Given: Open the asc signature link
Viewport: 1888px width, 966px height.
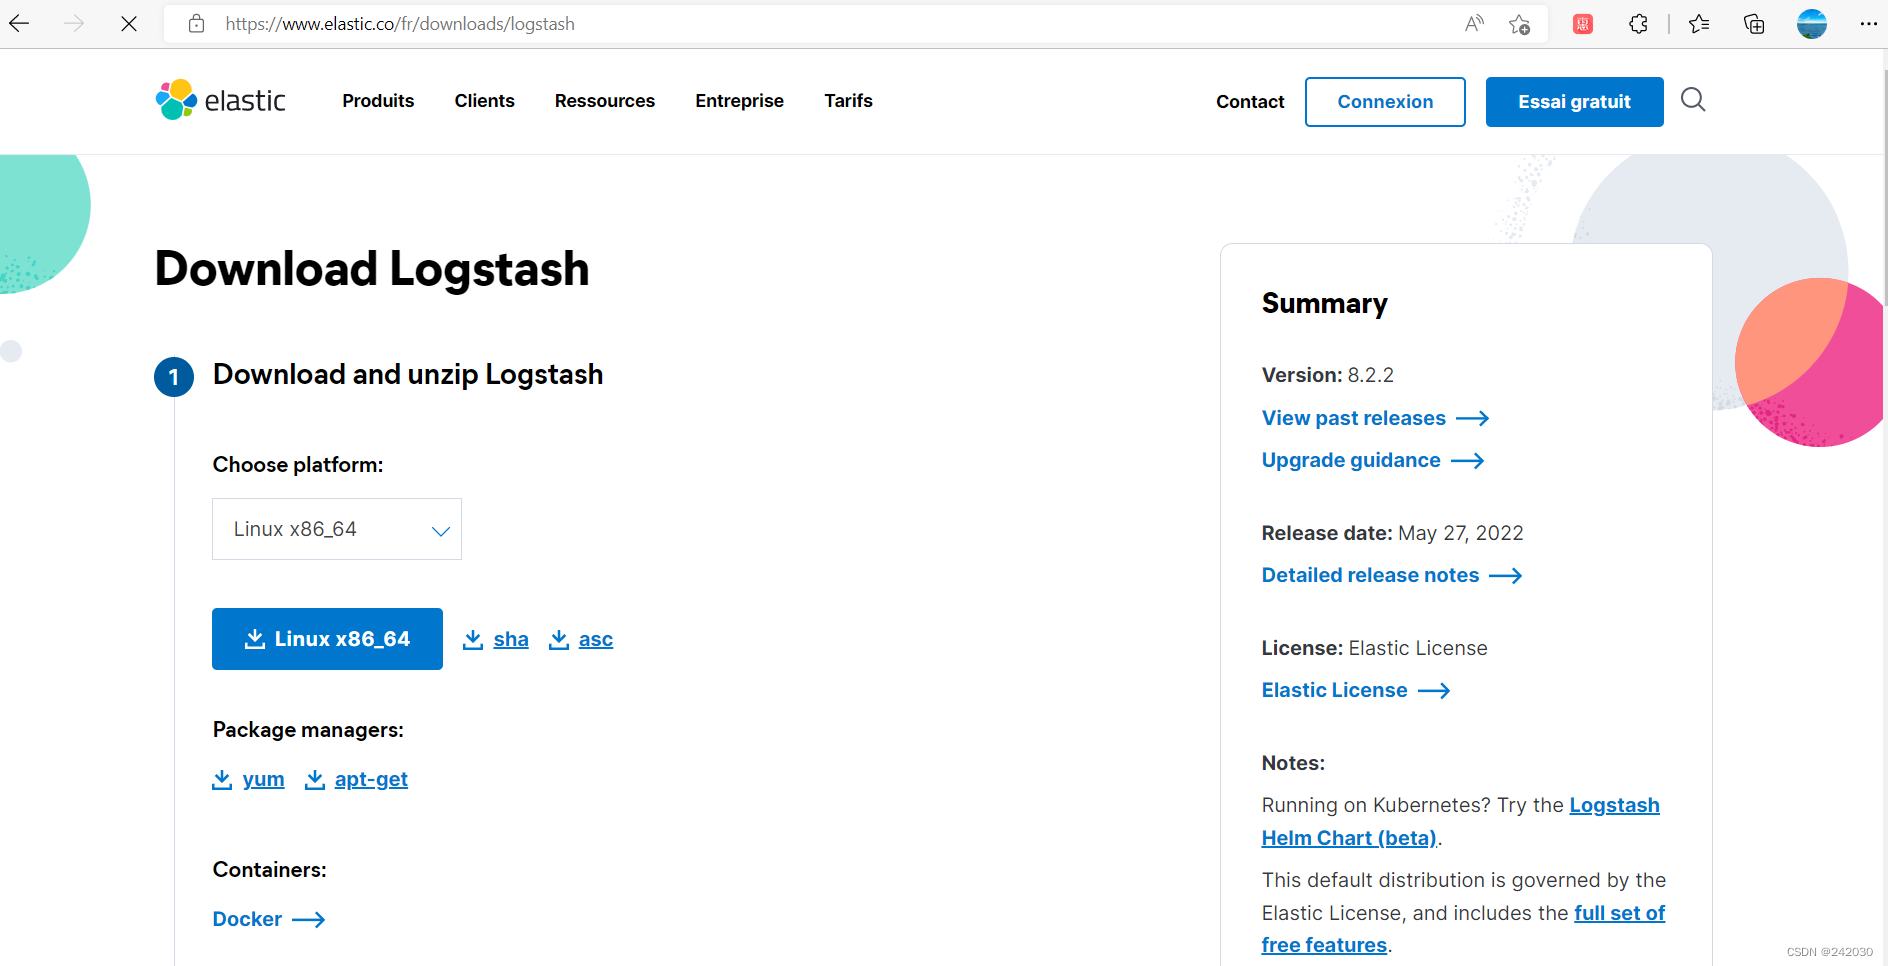Looking at the screenshot, I should click(x=596, y=639).
